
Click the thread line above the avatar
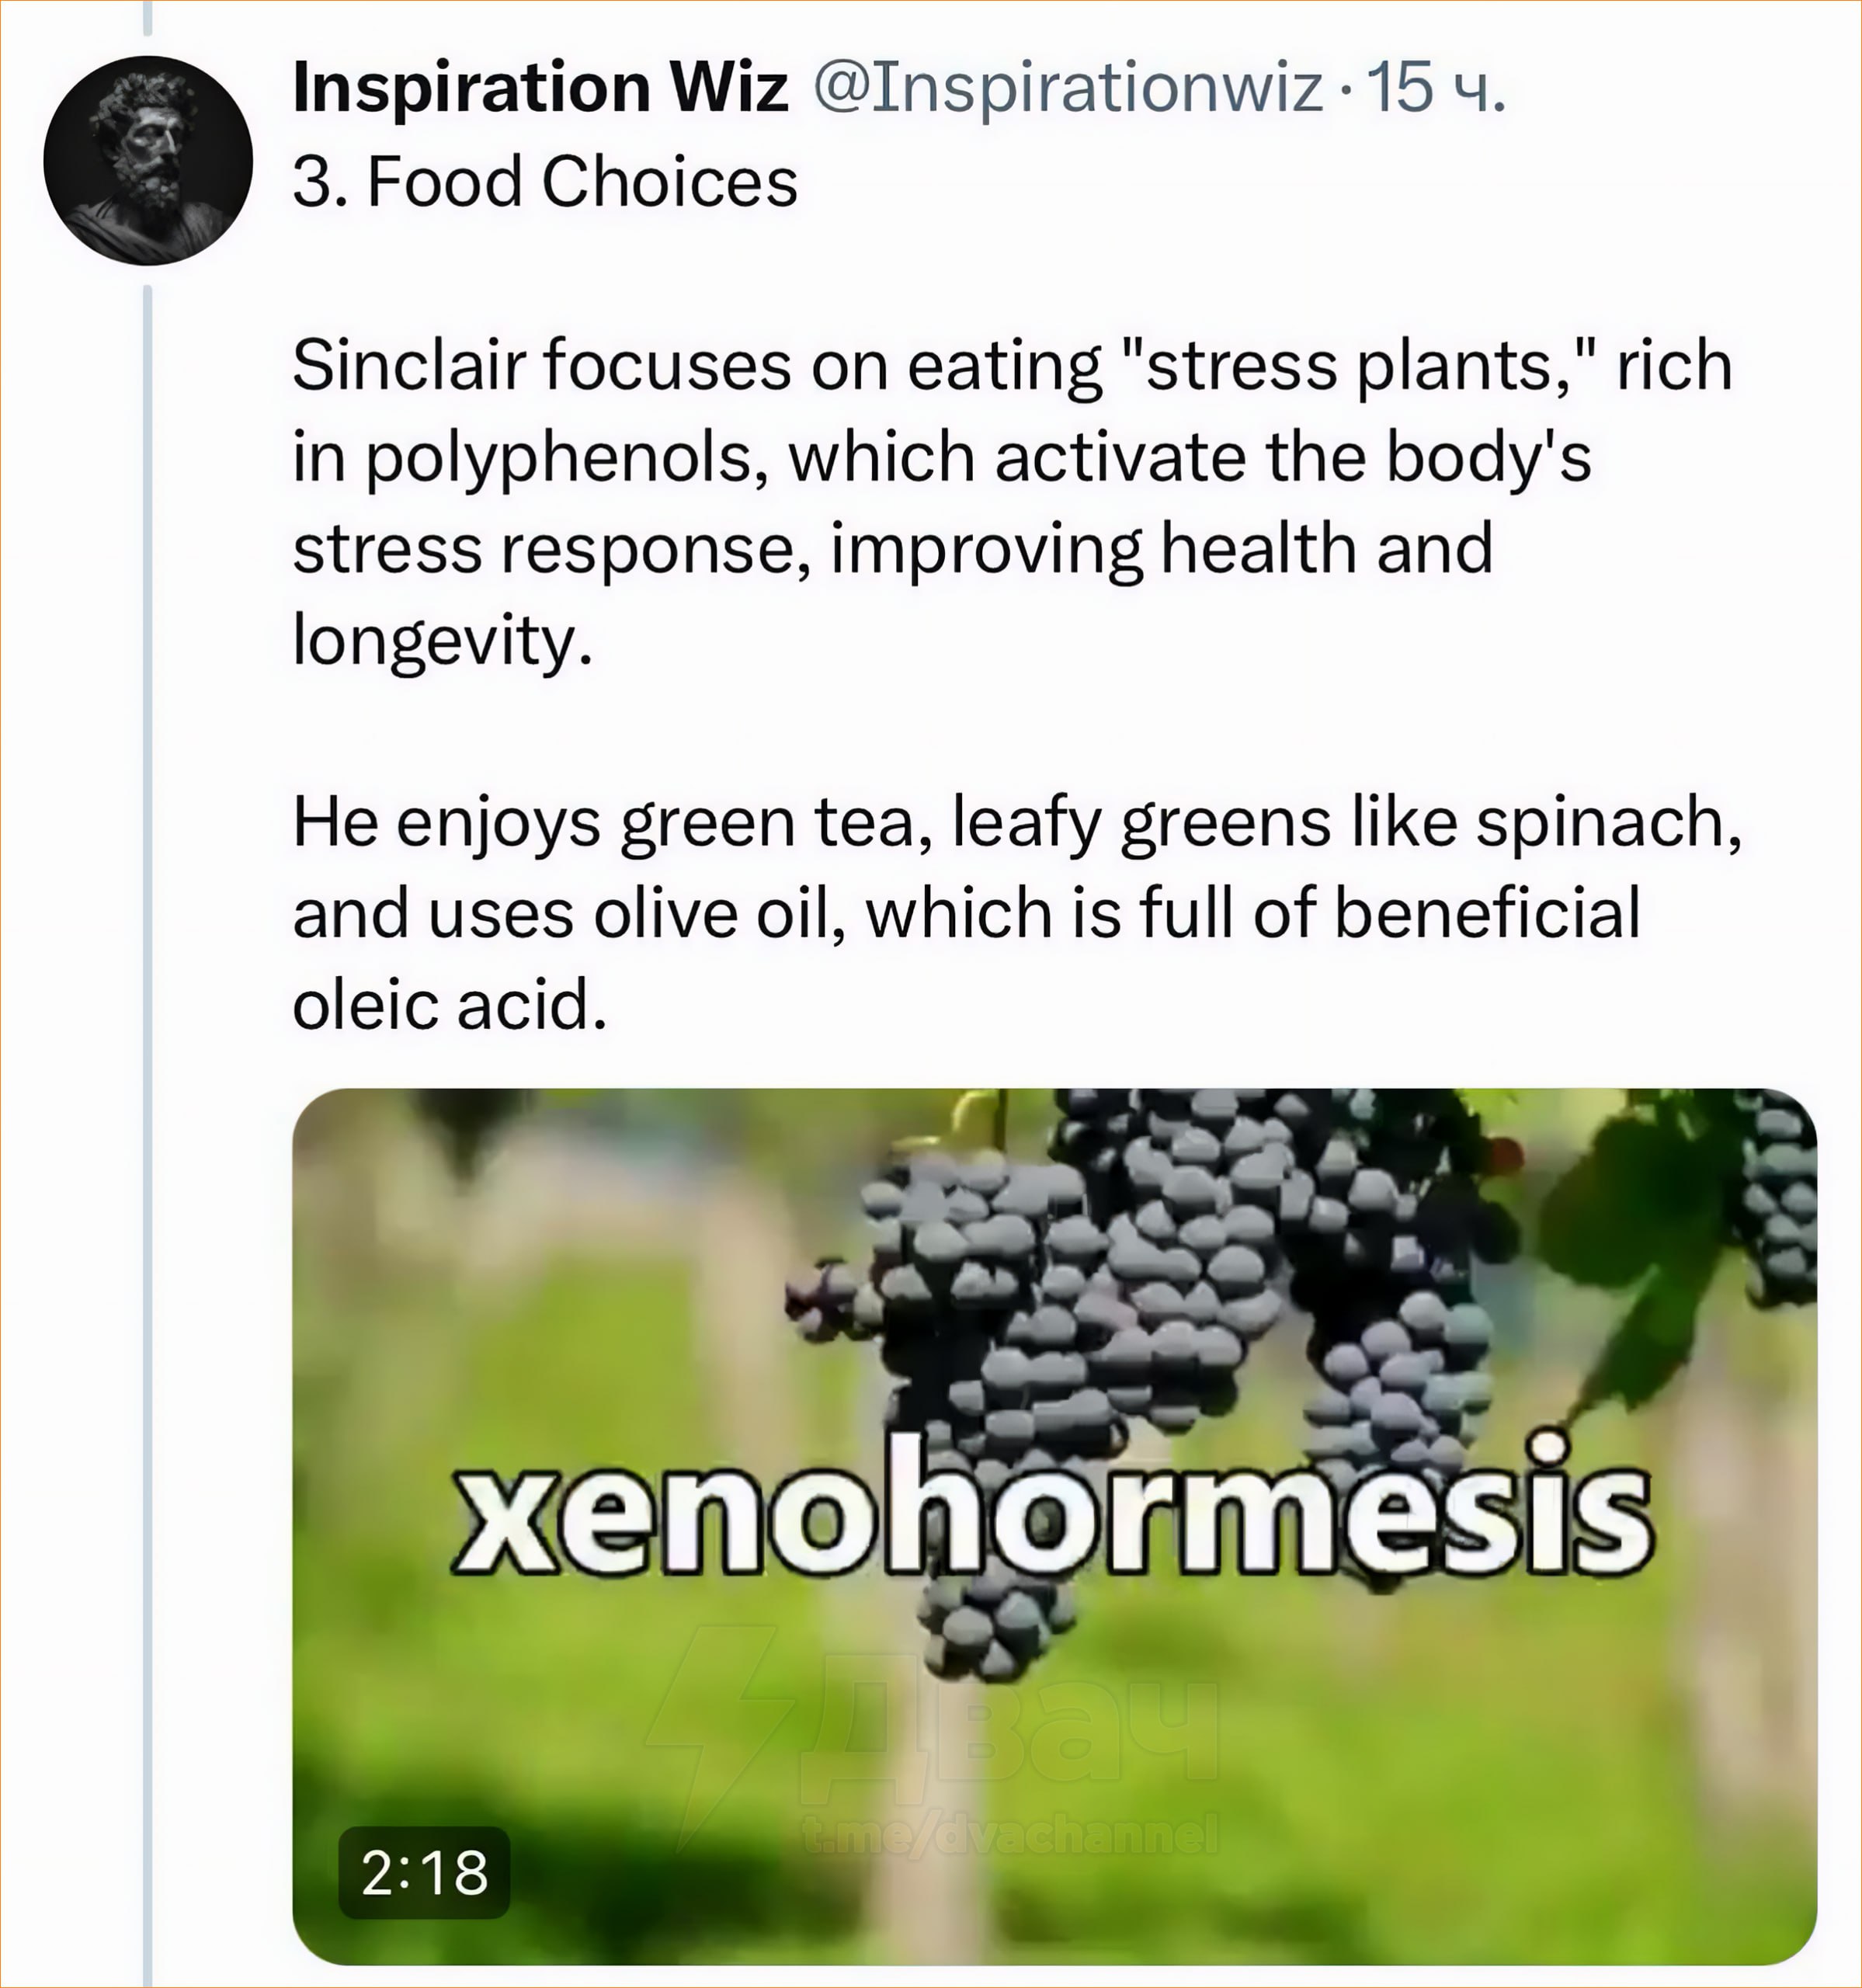click(148, 18)
